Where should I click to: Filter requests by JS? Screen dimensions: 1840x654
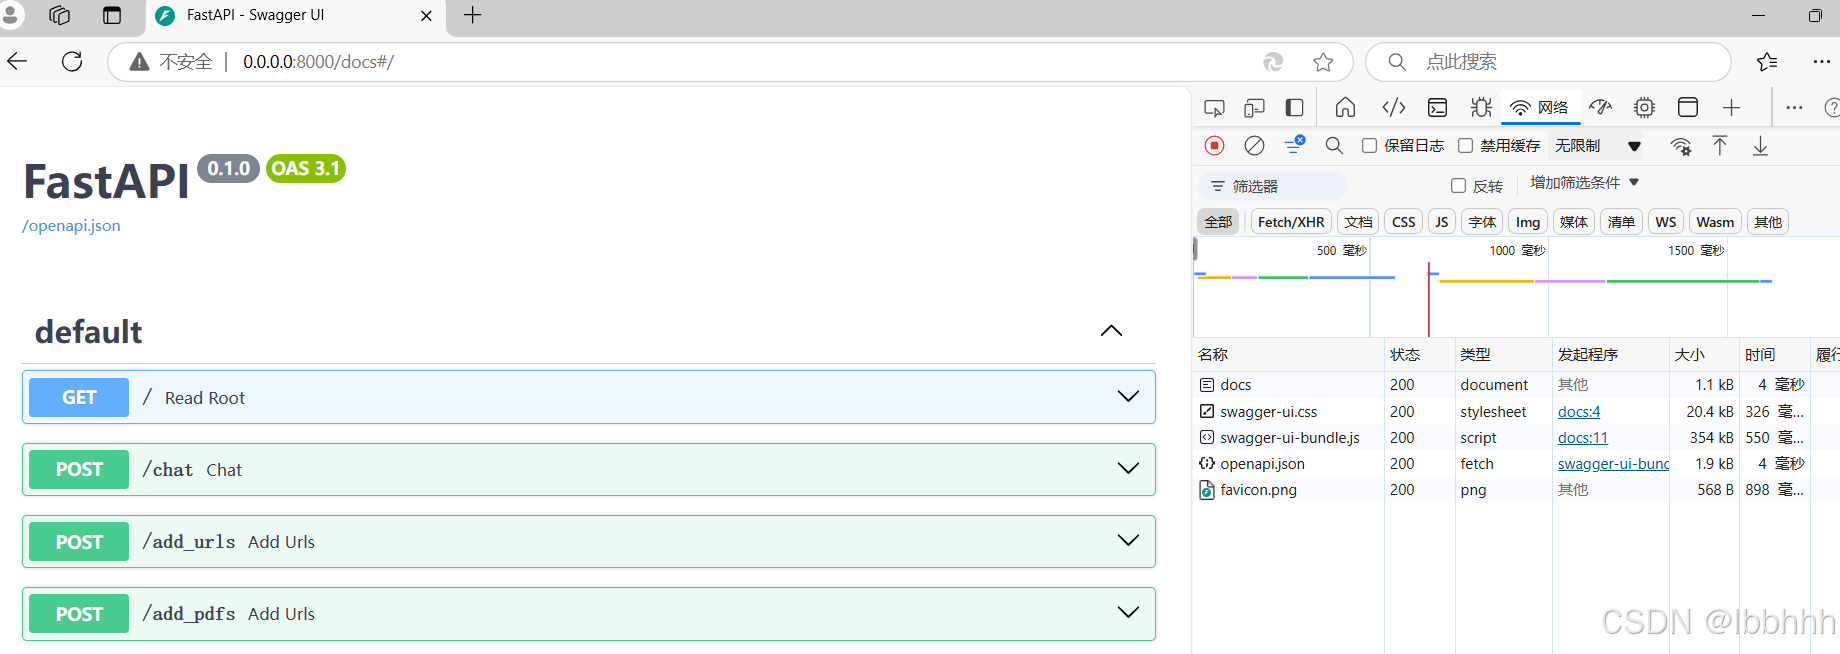[x=1441, y=222]
